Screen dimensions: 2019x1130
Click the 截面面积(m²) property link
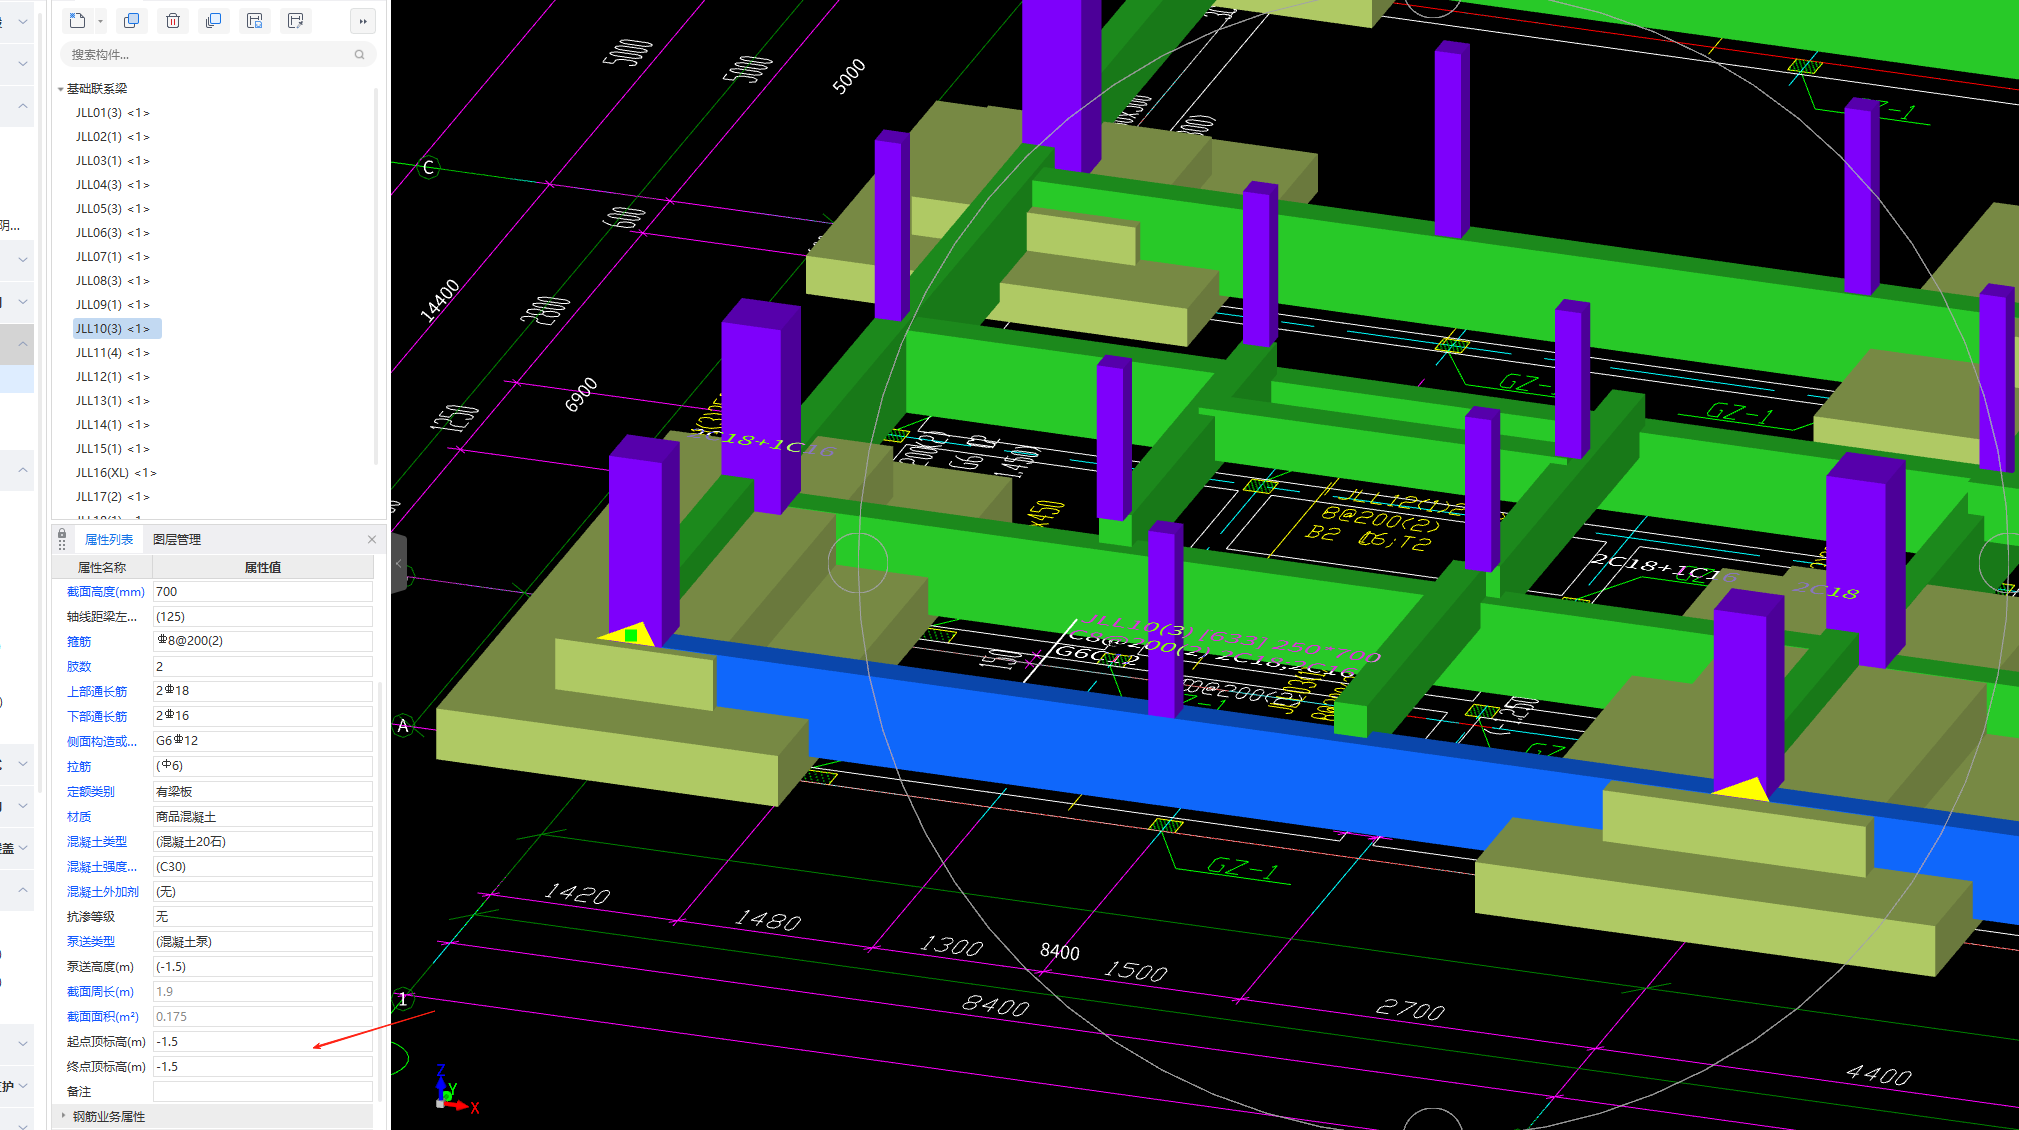[x=103, y=1017]
